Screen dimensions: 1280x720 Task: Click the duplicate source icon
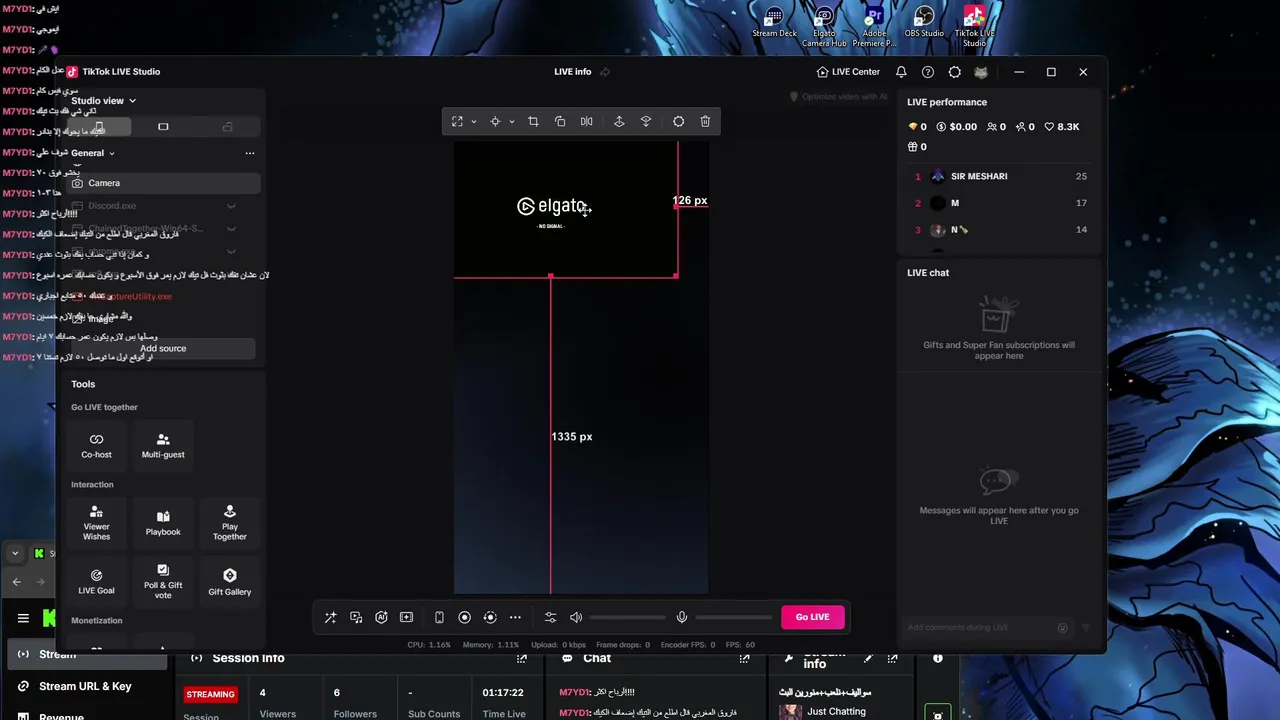tap(560, 122)
